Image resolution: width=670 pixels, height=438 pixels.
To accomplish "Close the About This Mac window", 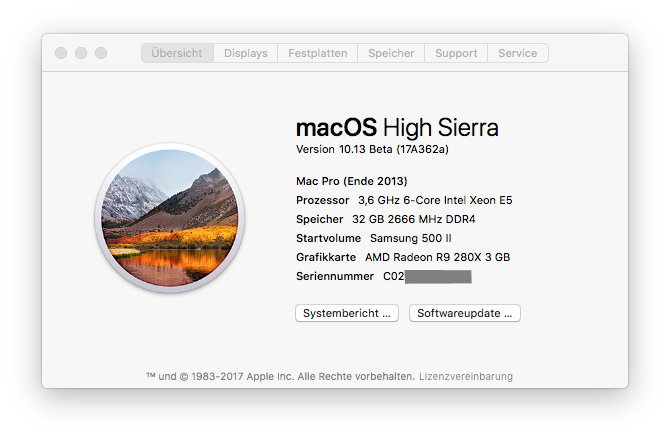I will pyautogui.click(x=62, y=53).
